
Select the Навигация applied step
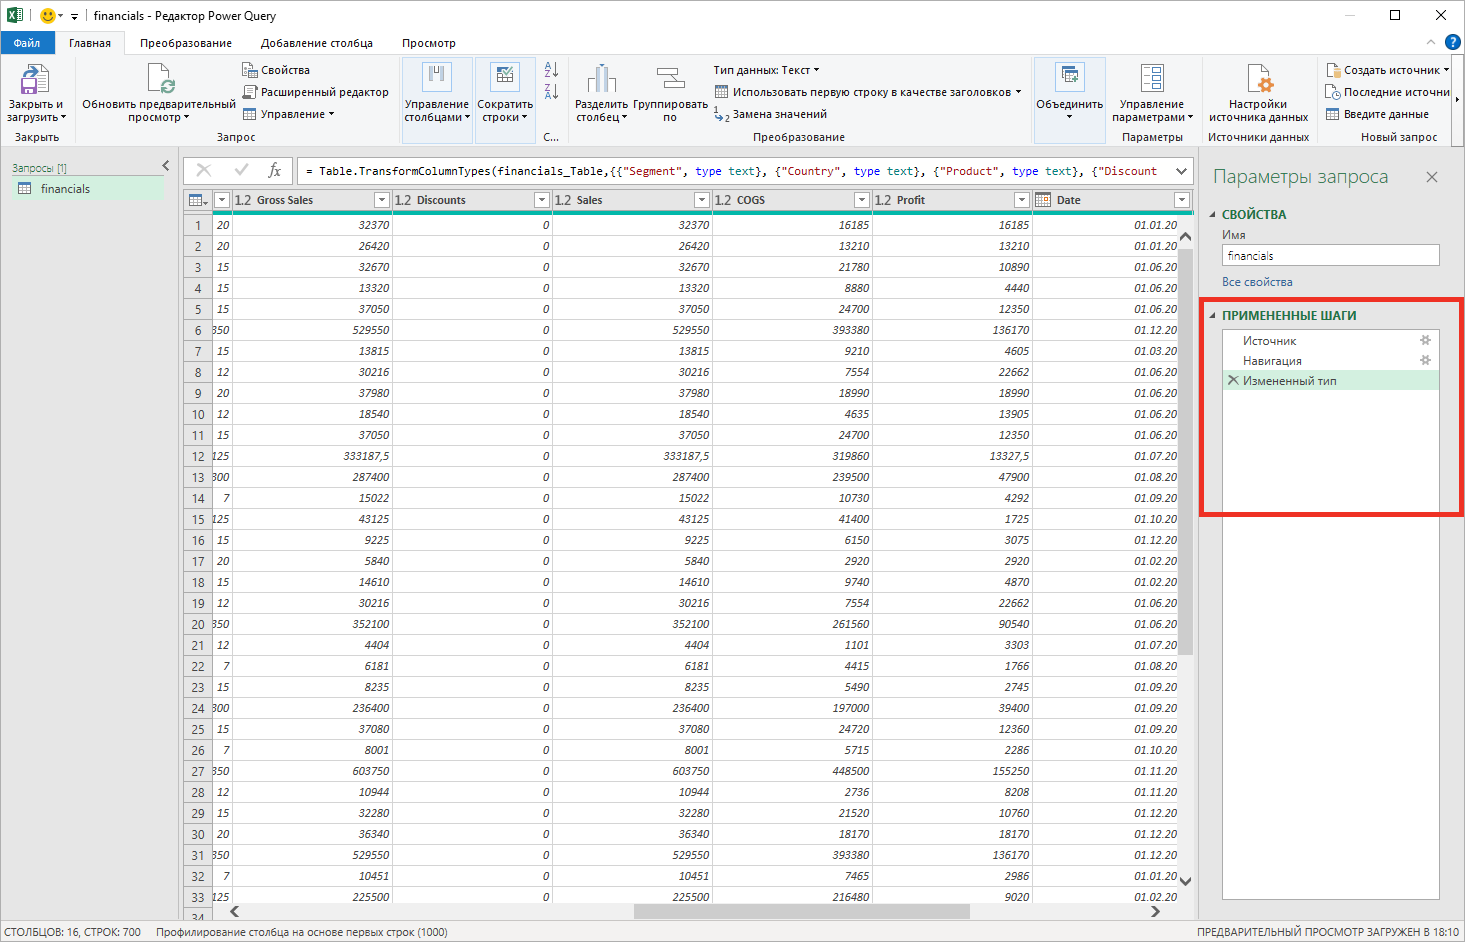point(1330,361)
